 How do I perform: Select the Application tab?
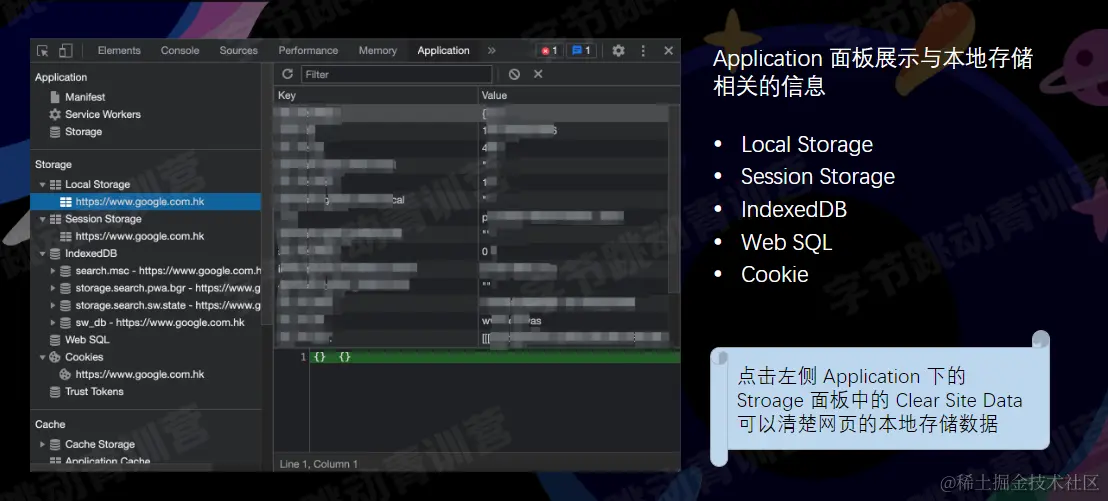pos(443,51)
